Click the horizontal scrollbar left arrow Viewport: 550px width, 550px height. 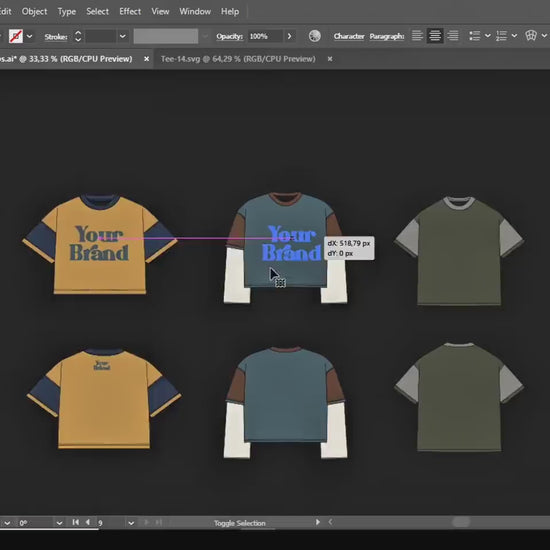click(x=330, y=522)
